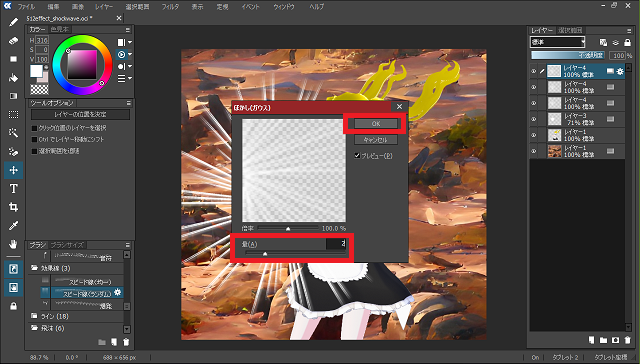The image size is (640, 364).
Task: Click the preview zoom 倍率 slider
Action: tap(288, 229)
